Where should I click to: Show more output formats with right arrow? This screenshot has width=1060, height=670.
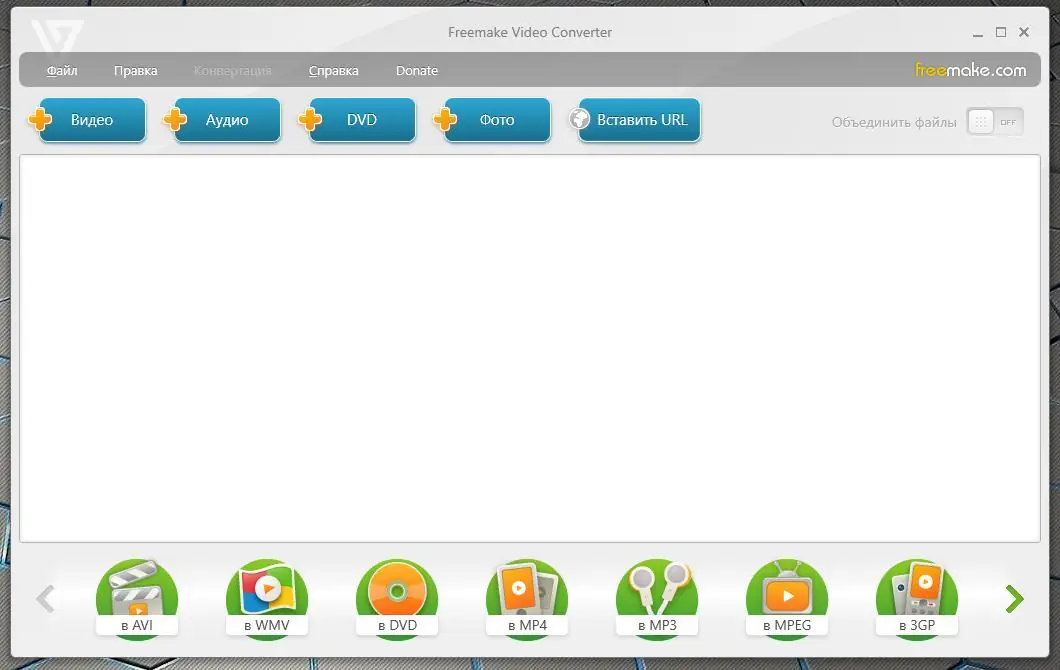pyautogui.click(x=1014, y=597)
